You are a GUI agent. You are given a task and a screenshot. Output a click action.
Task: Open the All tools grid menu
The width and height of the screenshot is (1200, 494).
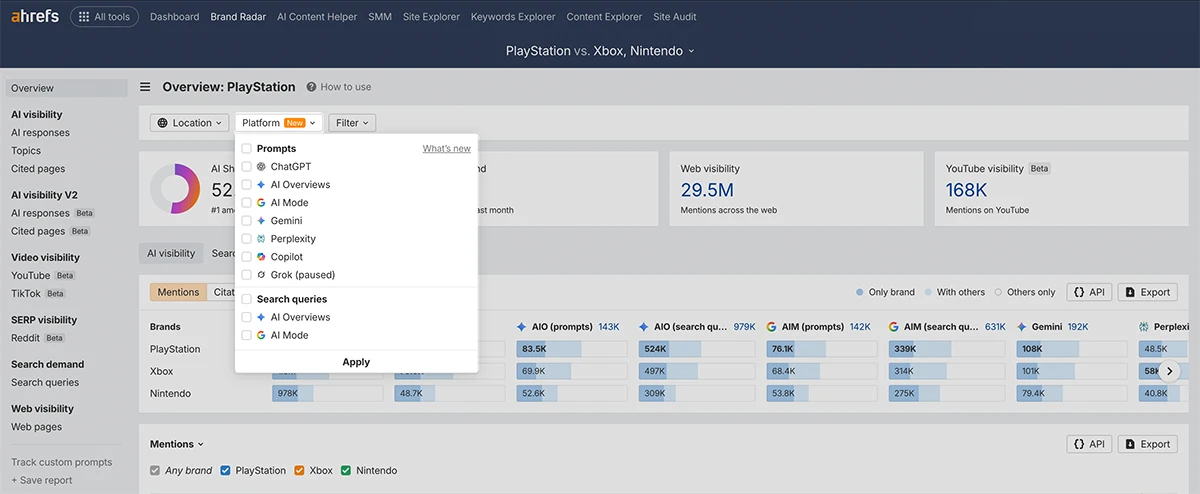104,17
